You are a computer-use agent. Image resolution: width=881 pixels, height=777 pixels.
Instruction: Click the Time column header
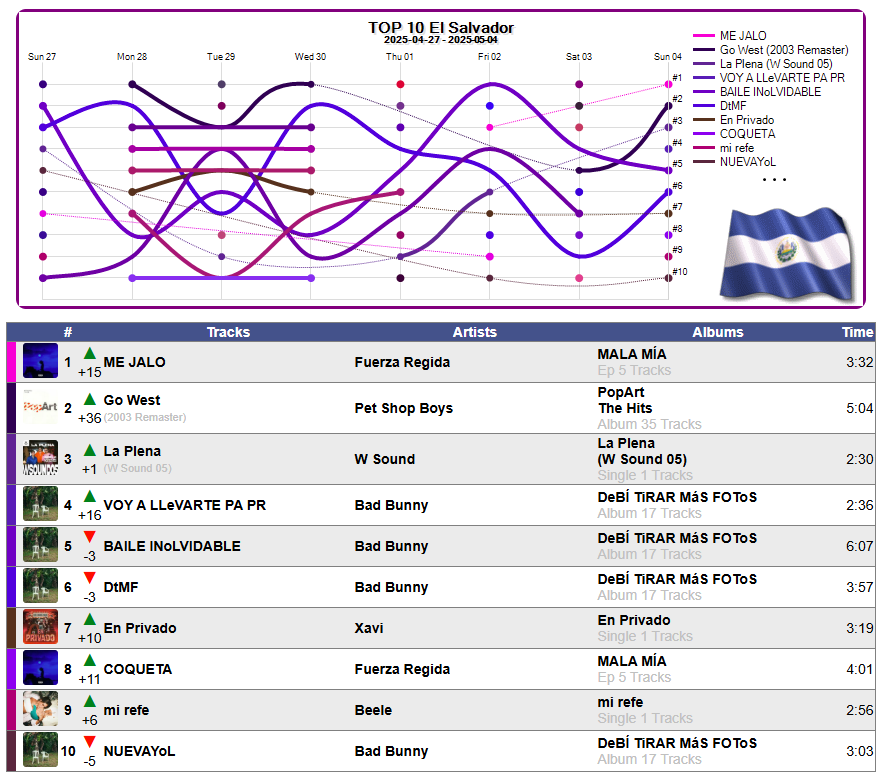point(857,332)
